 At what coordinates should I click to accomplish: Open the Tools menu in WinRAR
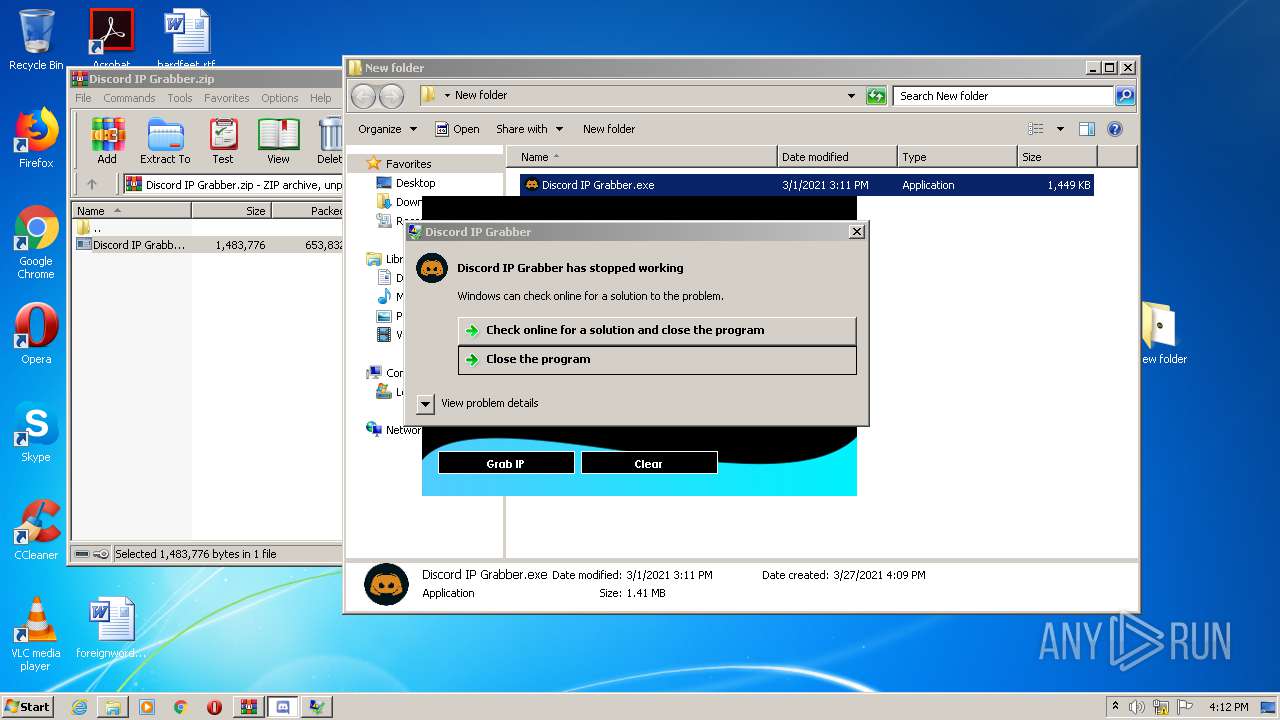tap(180, 98)
